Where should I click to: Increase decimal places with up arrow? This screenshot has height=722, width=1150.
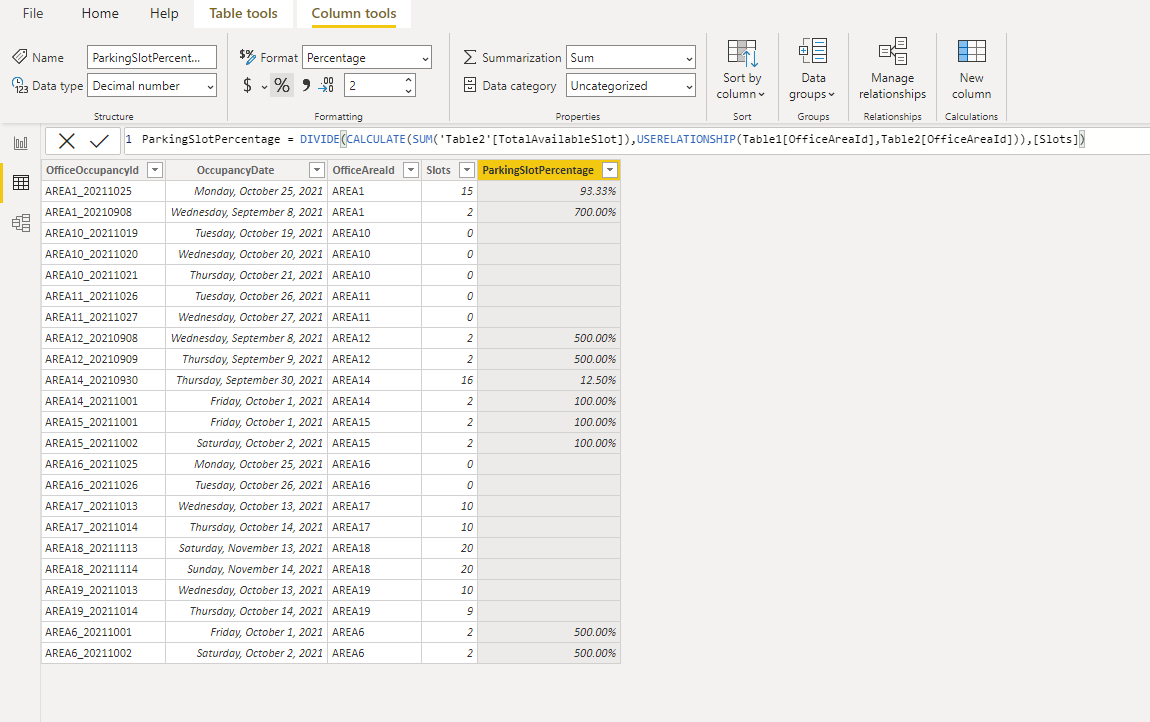[x=409, y=79]
